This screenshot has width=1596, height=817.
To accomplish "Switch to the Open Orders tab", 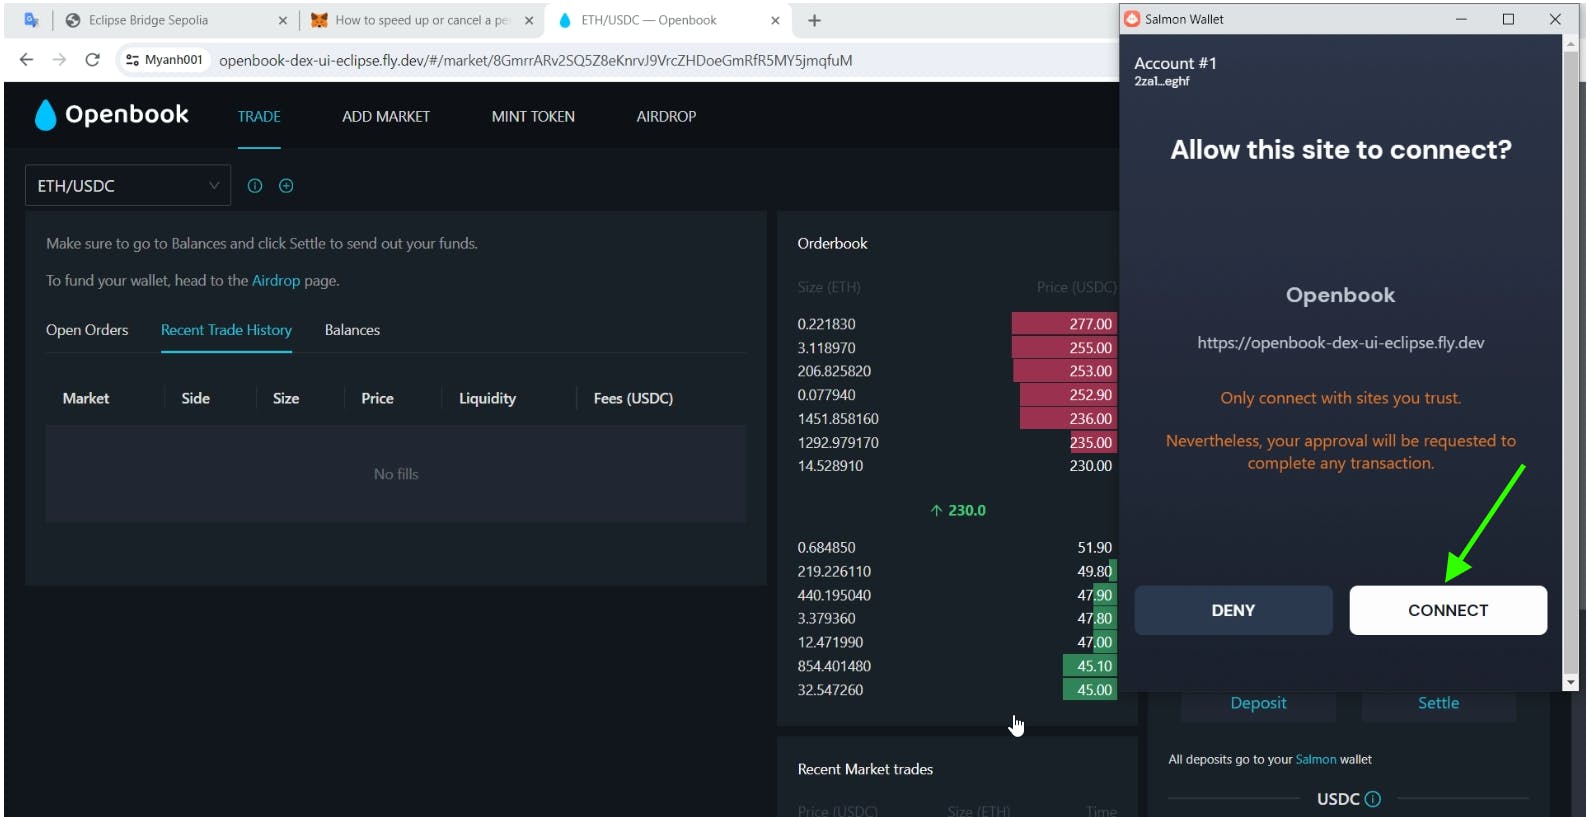I will 87,330.
